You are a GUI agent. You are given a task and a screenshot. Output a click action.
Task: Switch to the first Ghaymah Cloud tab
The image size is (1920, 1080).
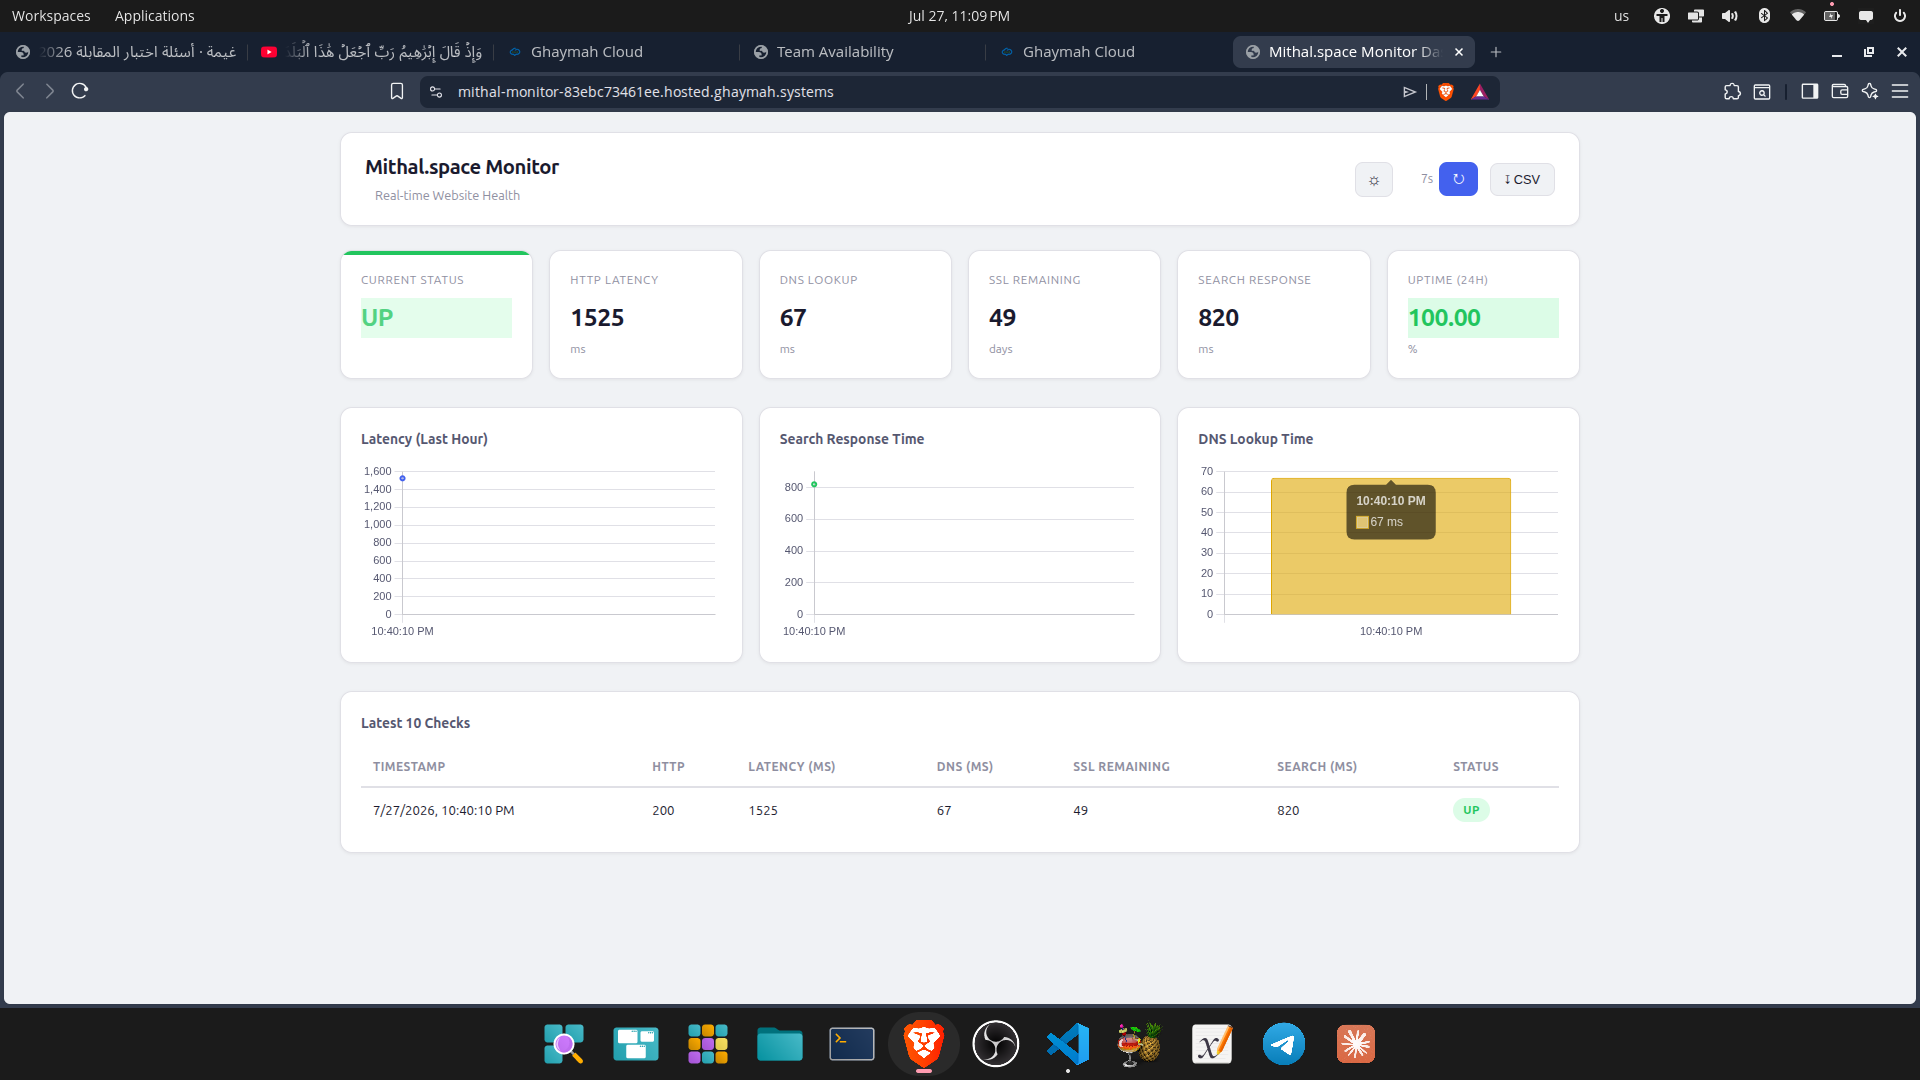[x=616, y=52]
